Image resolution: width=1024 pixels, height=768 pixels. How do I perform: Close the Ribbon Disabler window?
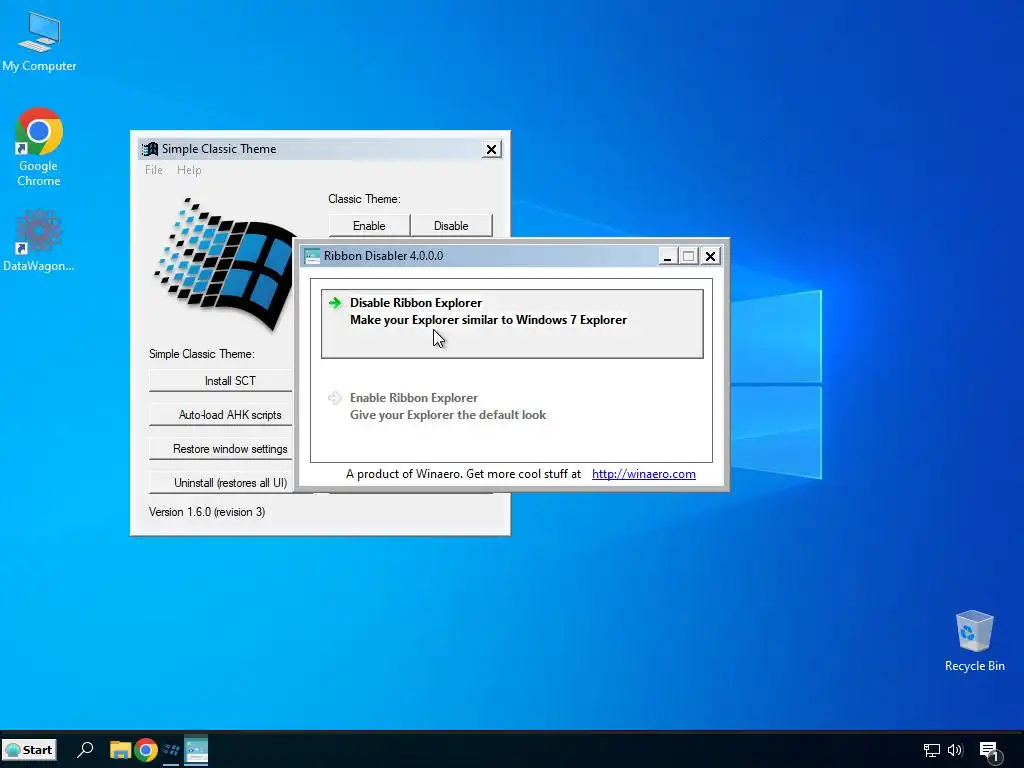711,256
